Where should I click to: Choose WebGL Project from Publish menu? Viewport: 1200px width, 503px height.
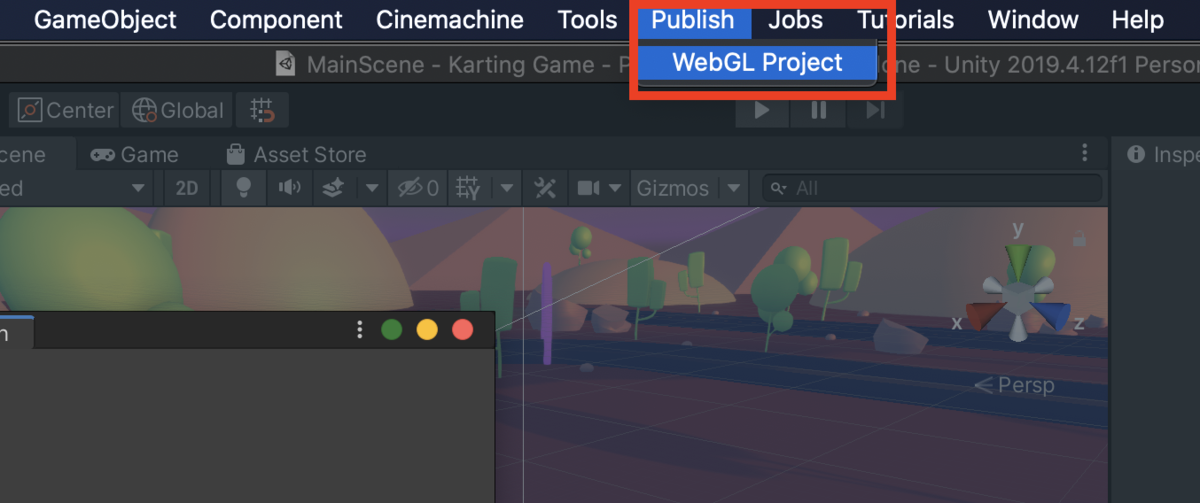pyautogui.click(x=757, y=62)
